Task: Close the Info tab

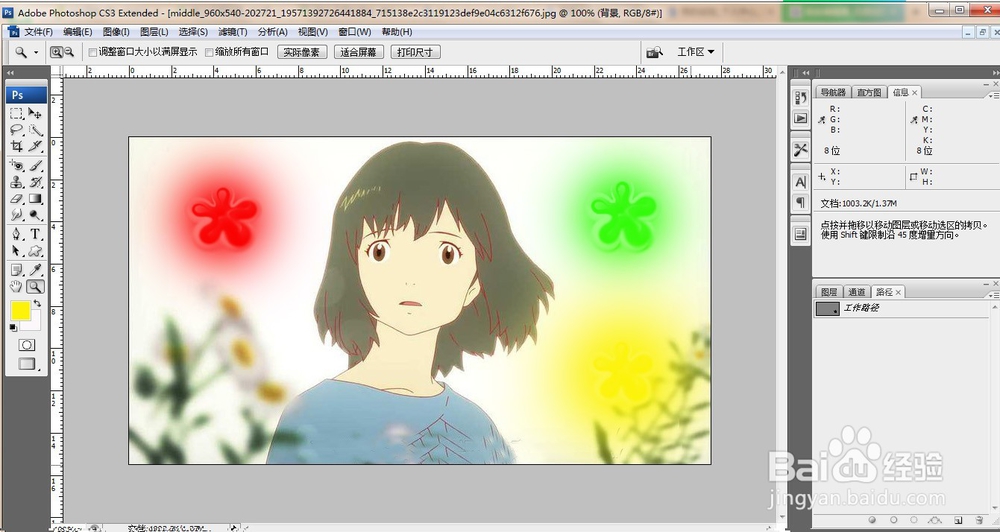Action: [915, 92]
